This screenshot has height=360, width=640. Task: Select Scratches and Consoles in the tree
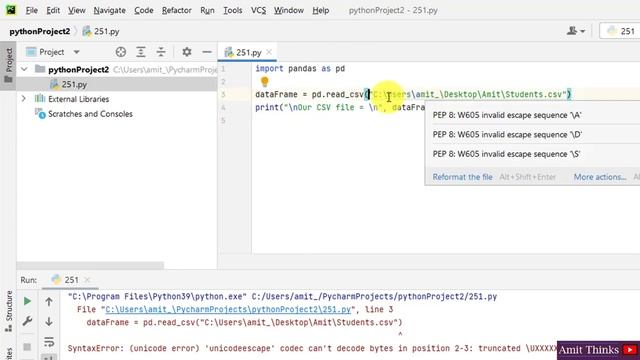point(90,114)
